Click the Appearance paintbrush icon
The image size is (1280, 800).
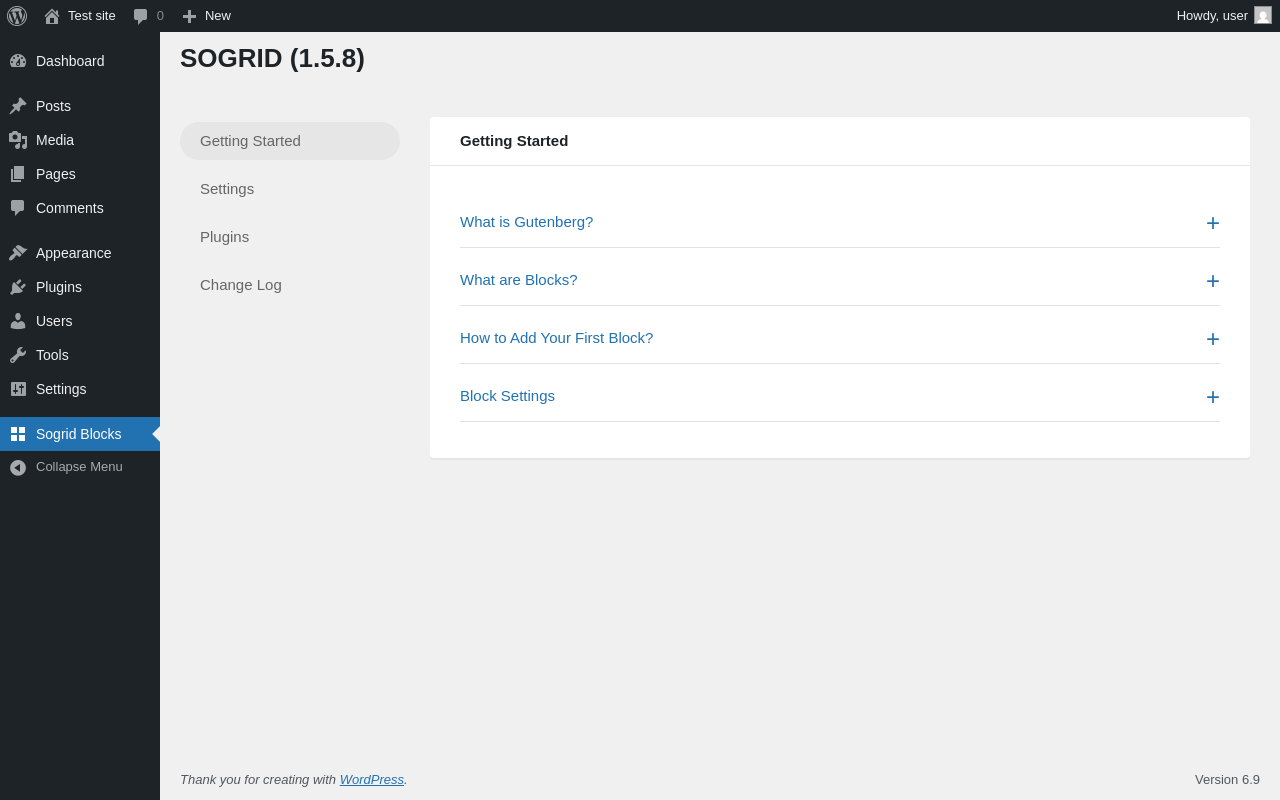[18, 253]
